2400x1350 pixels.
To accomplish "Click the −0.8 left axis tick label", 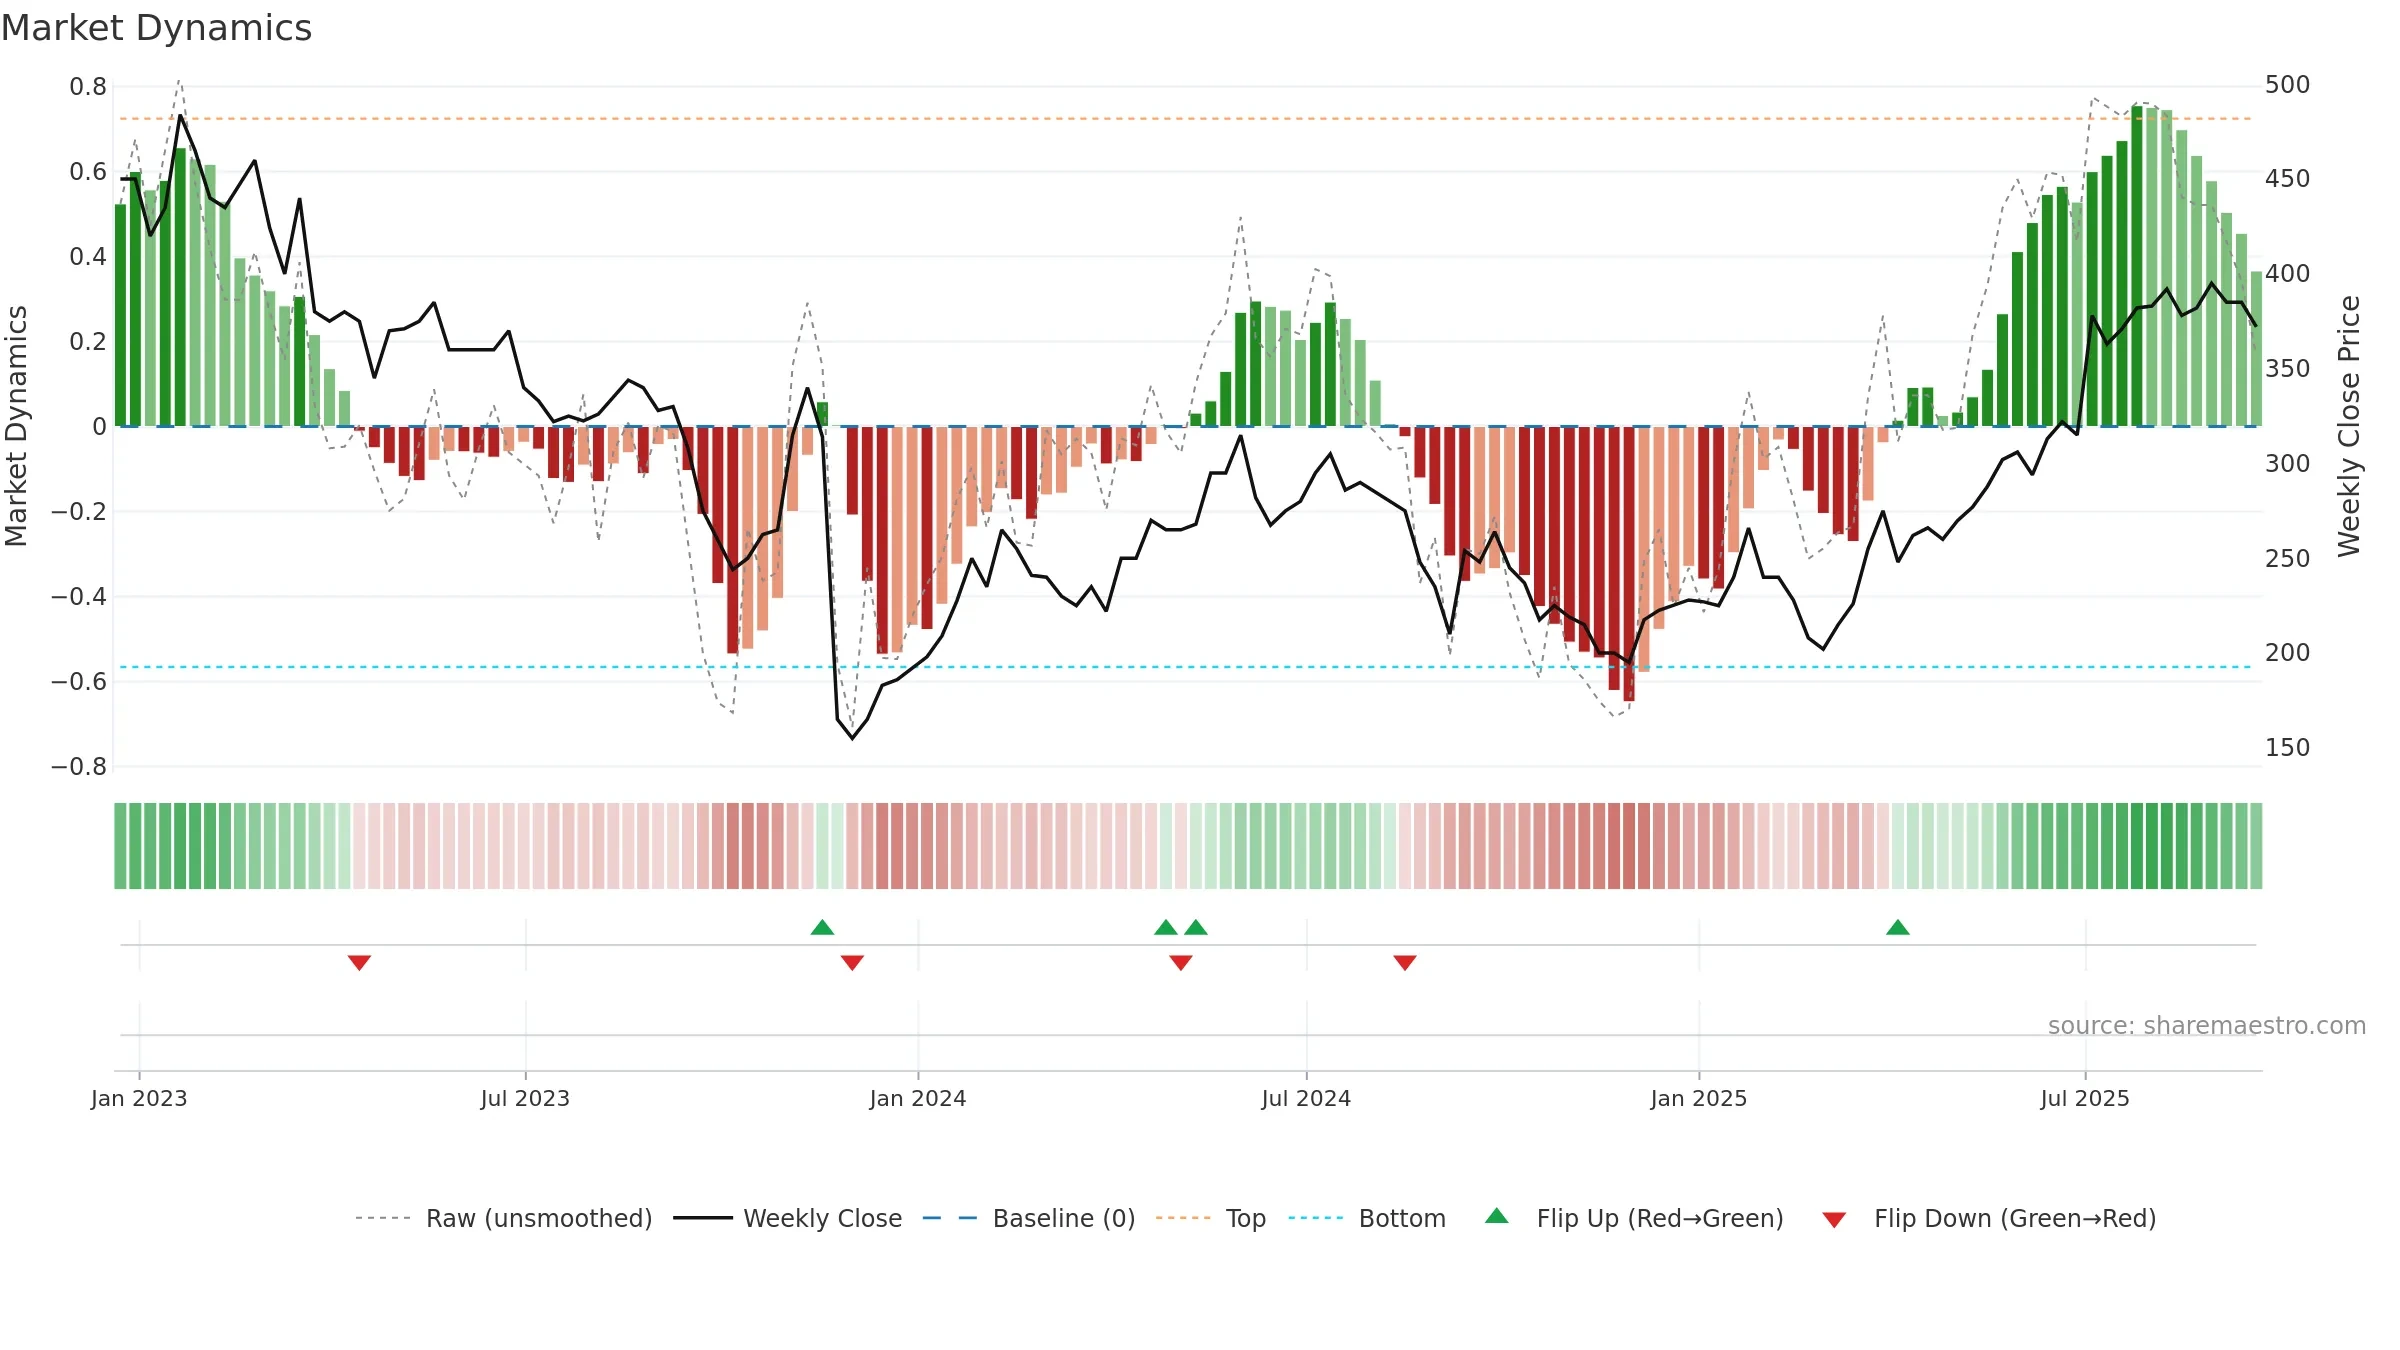I will [79, 767].
